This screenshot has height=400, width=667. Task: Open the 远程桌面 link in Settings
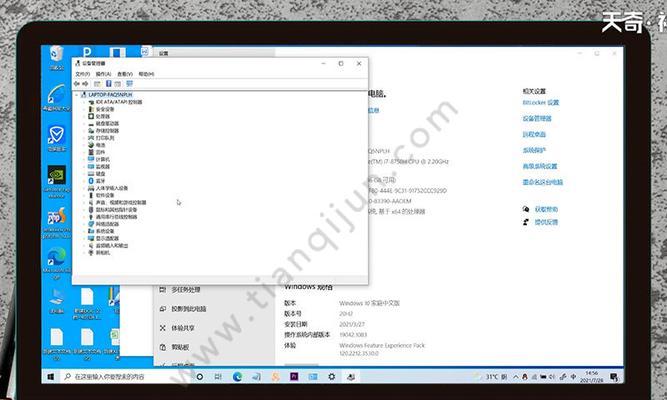point(534,134)
